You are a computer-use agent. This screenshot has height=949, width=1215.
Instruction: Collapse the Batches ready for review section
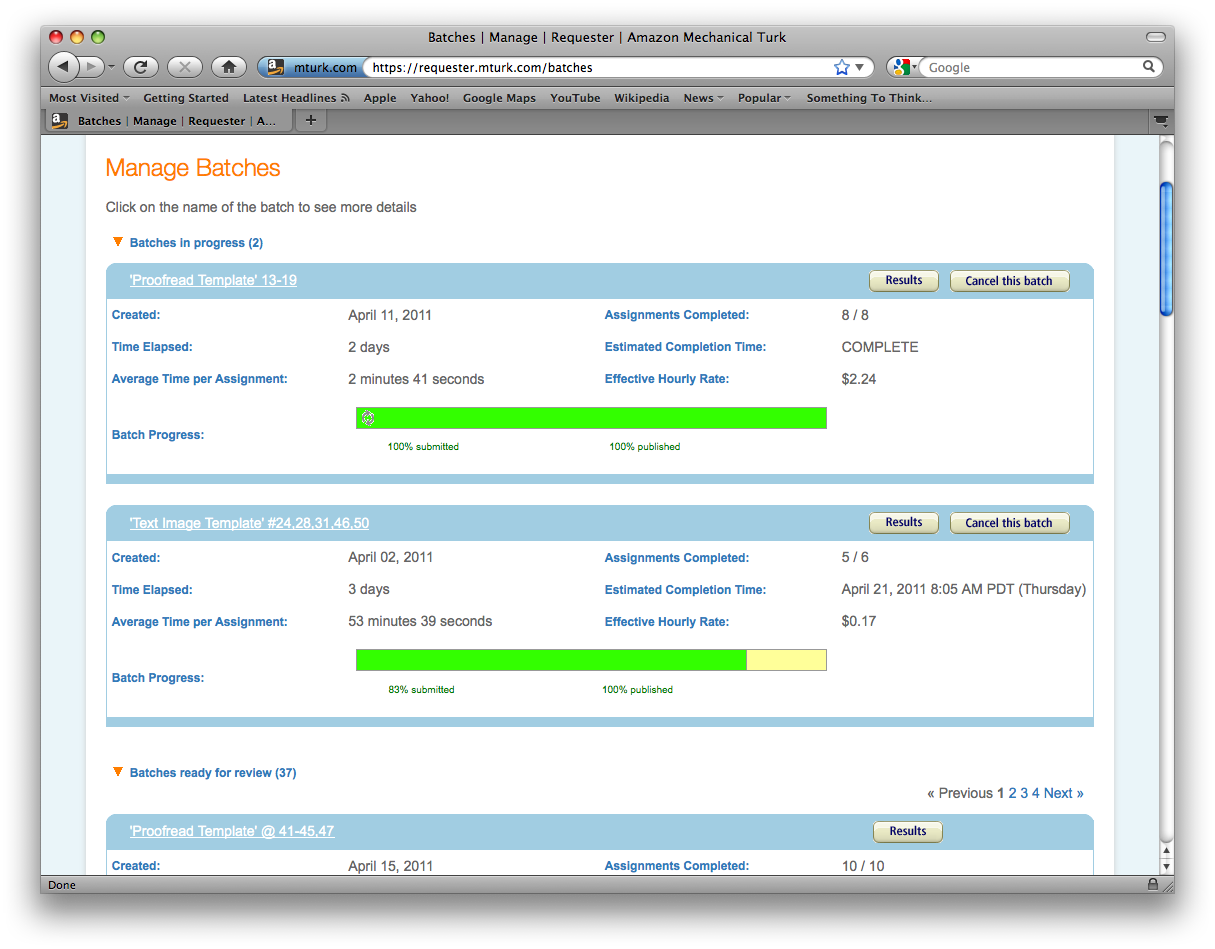[x=118, y=772]
